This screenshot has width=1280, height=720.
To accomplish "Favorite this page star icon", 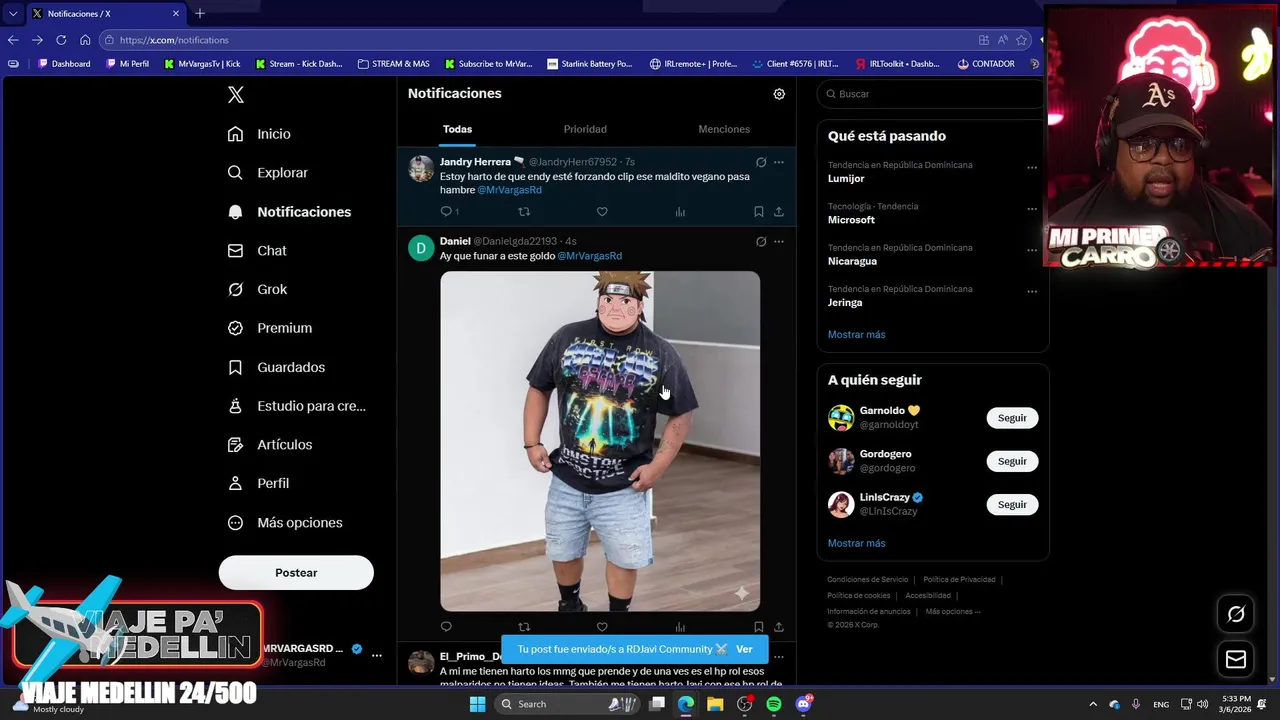I will [1021, 40].
